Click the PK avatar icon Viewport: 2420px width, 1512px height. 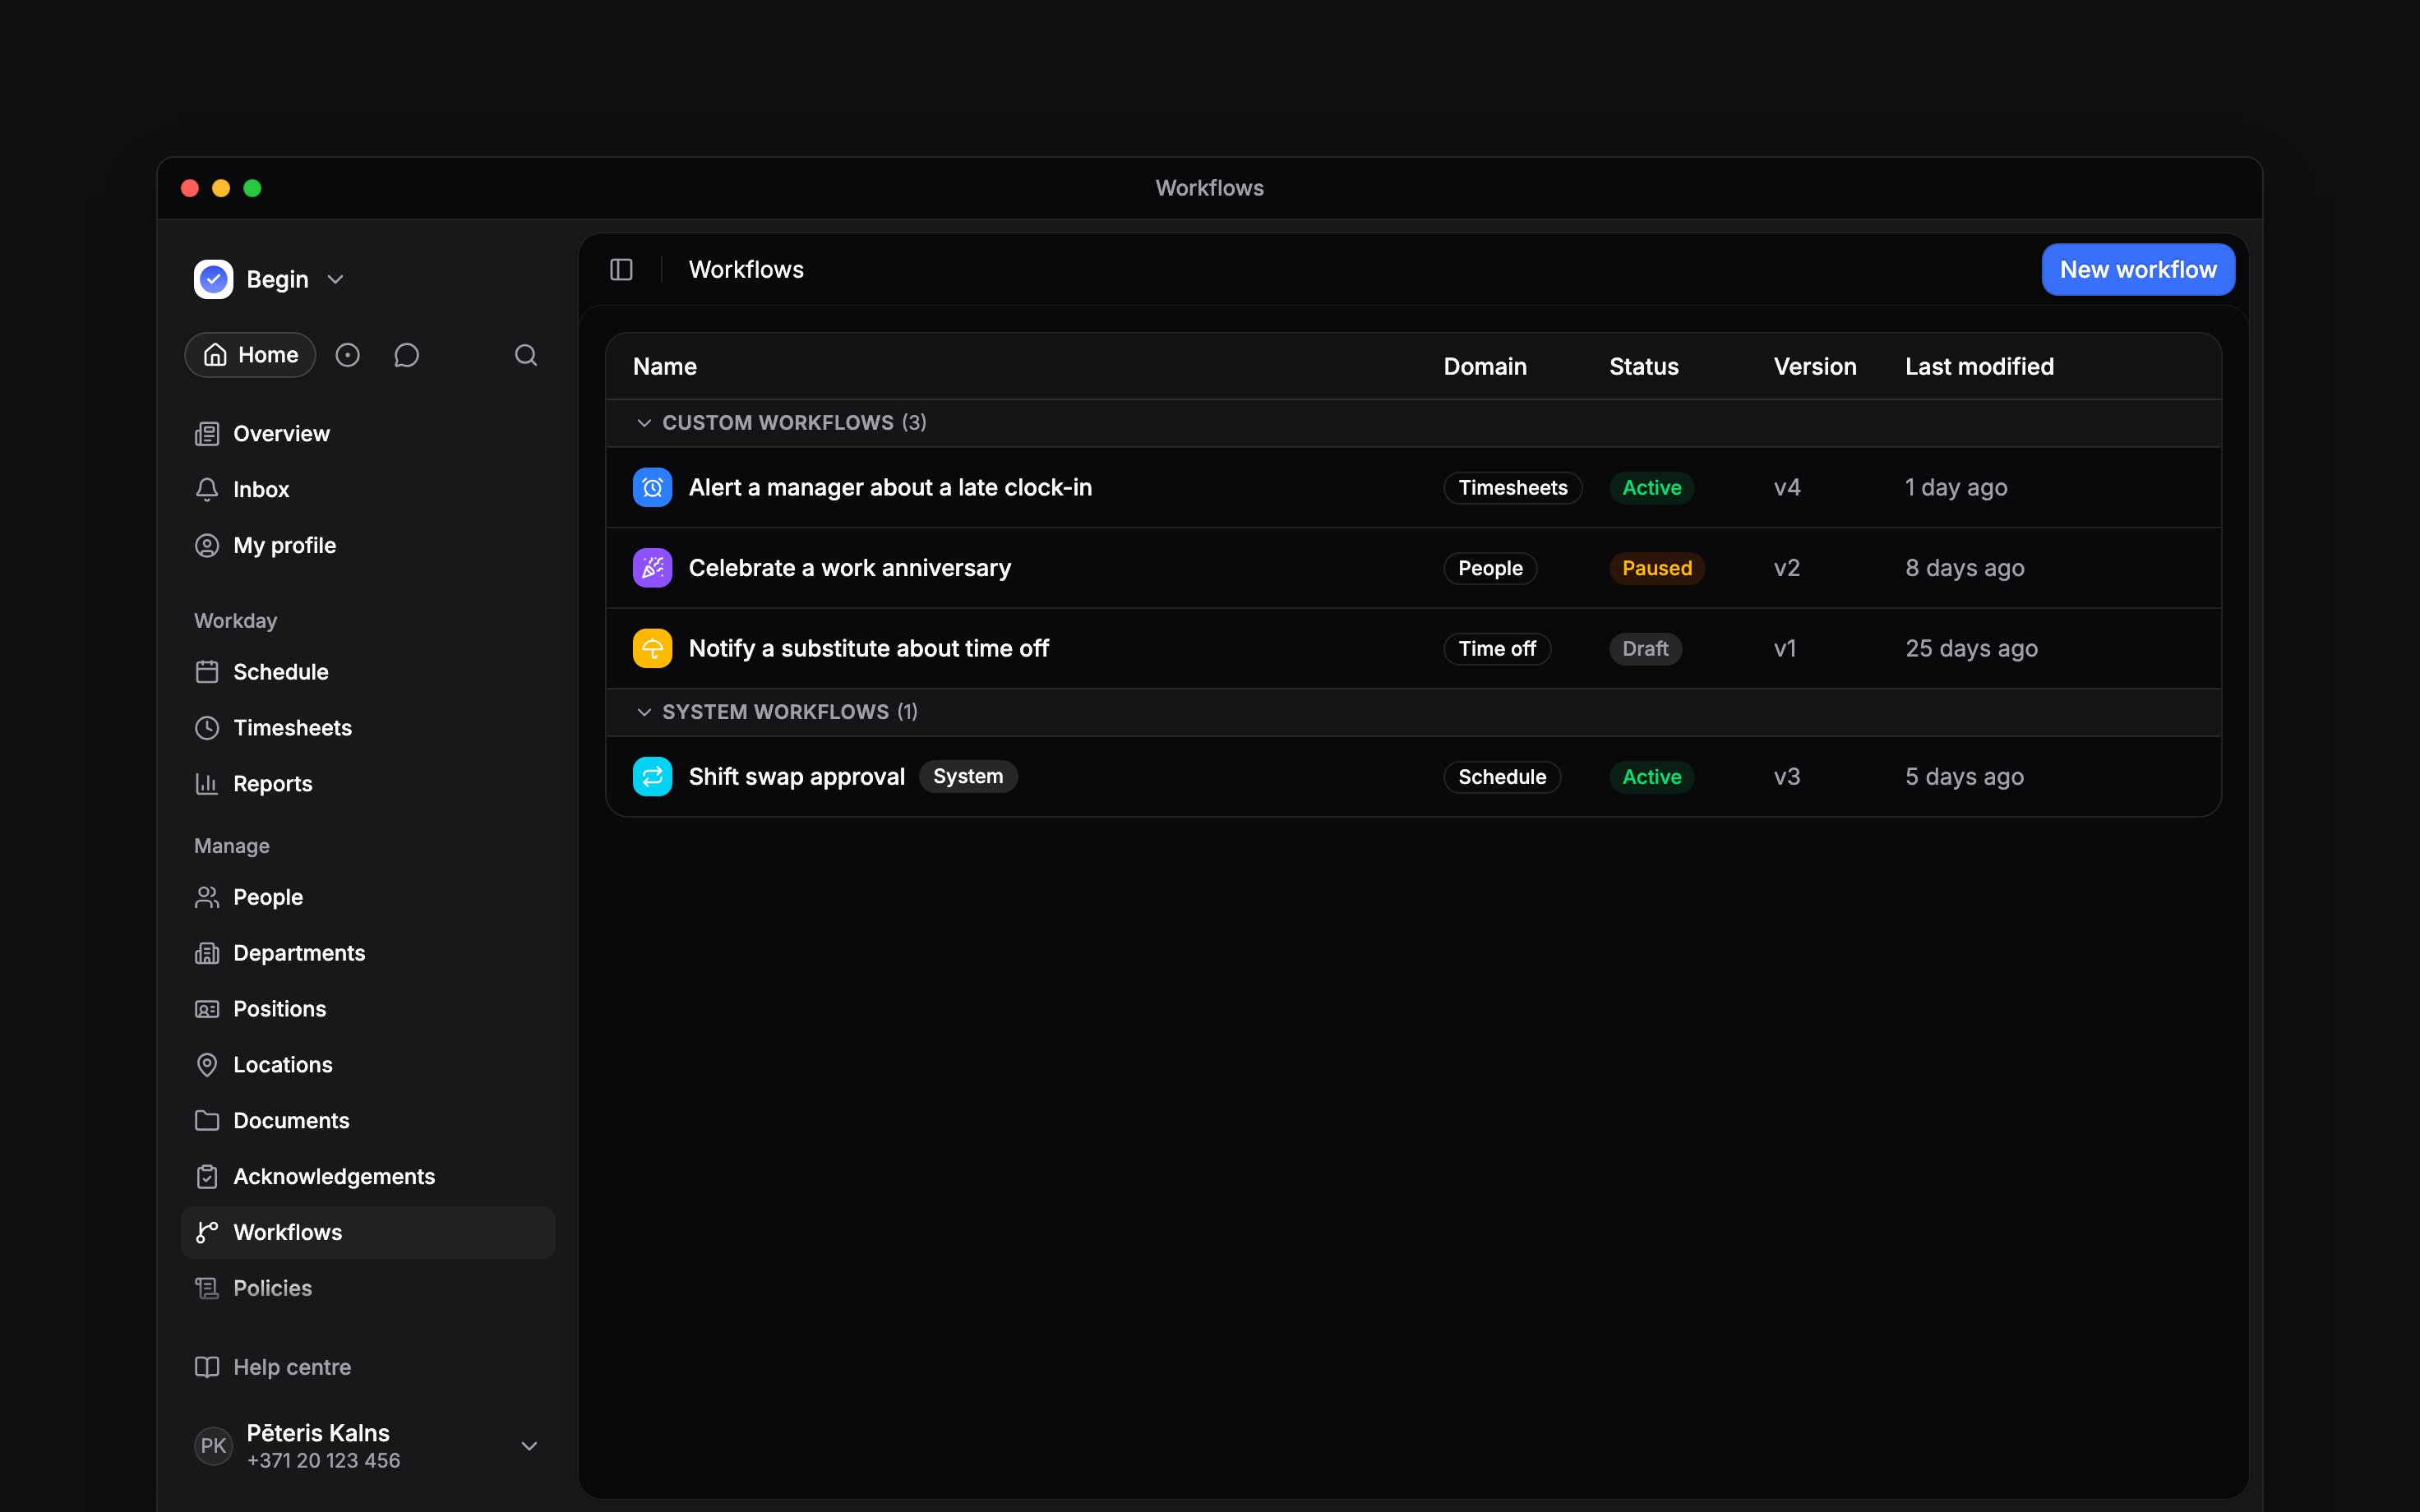coord(213,1446)
